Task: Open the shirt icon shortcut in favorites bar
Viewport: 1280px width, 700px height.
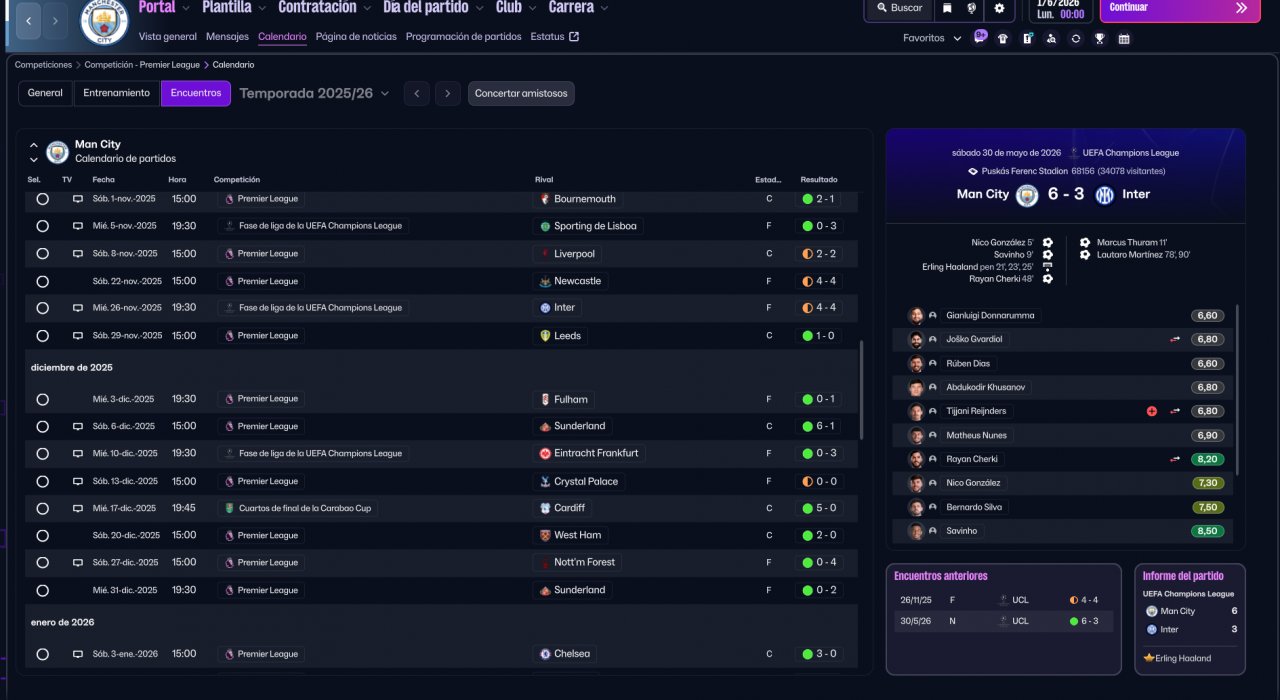Action: pyautogui.click(x=1003, y=39)
